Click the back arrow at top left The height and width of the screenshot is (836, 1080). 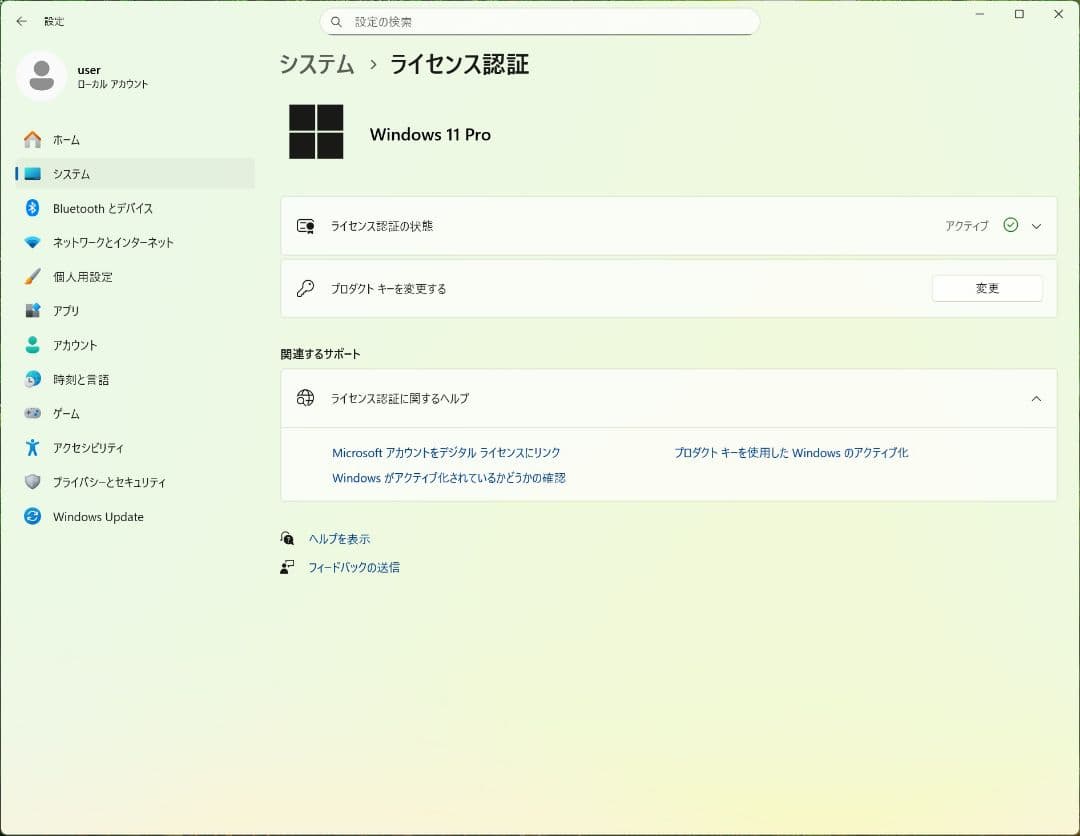(20, 21)
